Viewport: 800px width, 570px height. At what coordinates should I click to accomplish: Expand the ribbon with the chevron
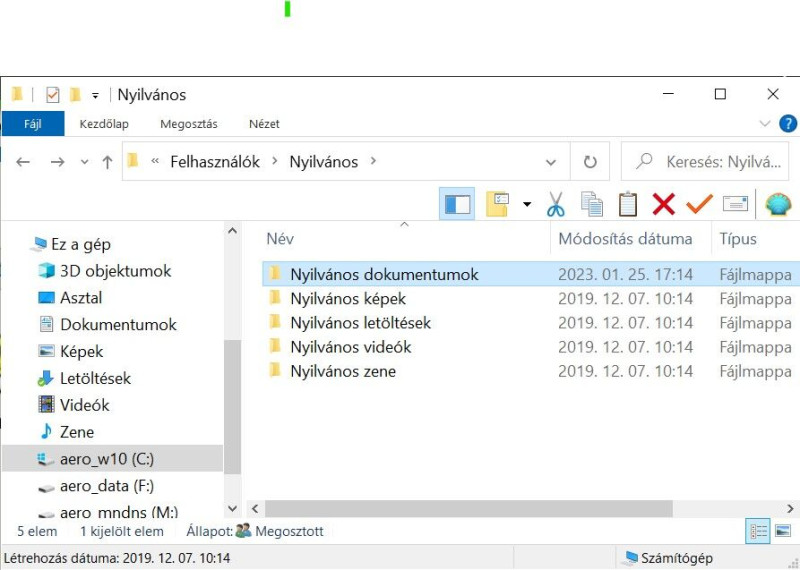(764, 123)
